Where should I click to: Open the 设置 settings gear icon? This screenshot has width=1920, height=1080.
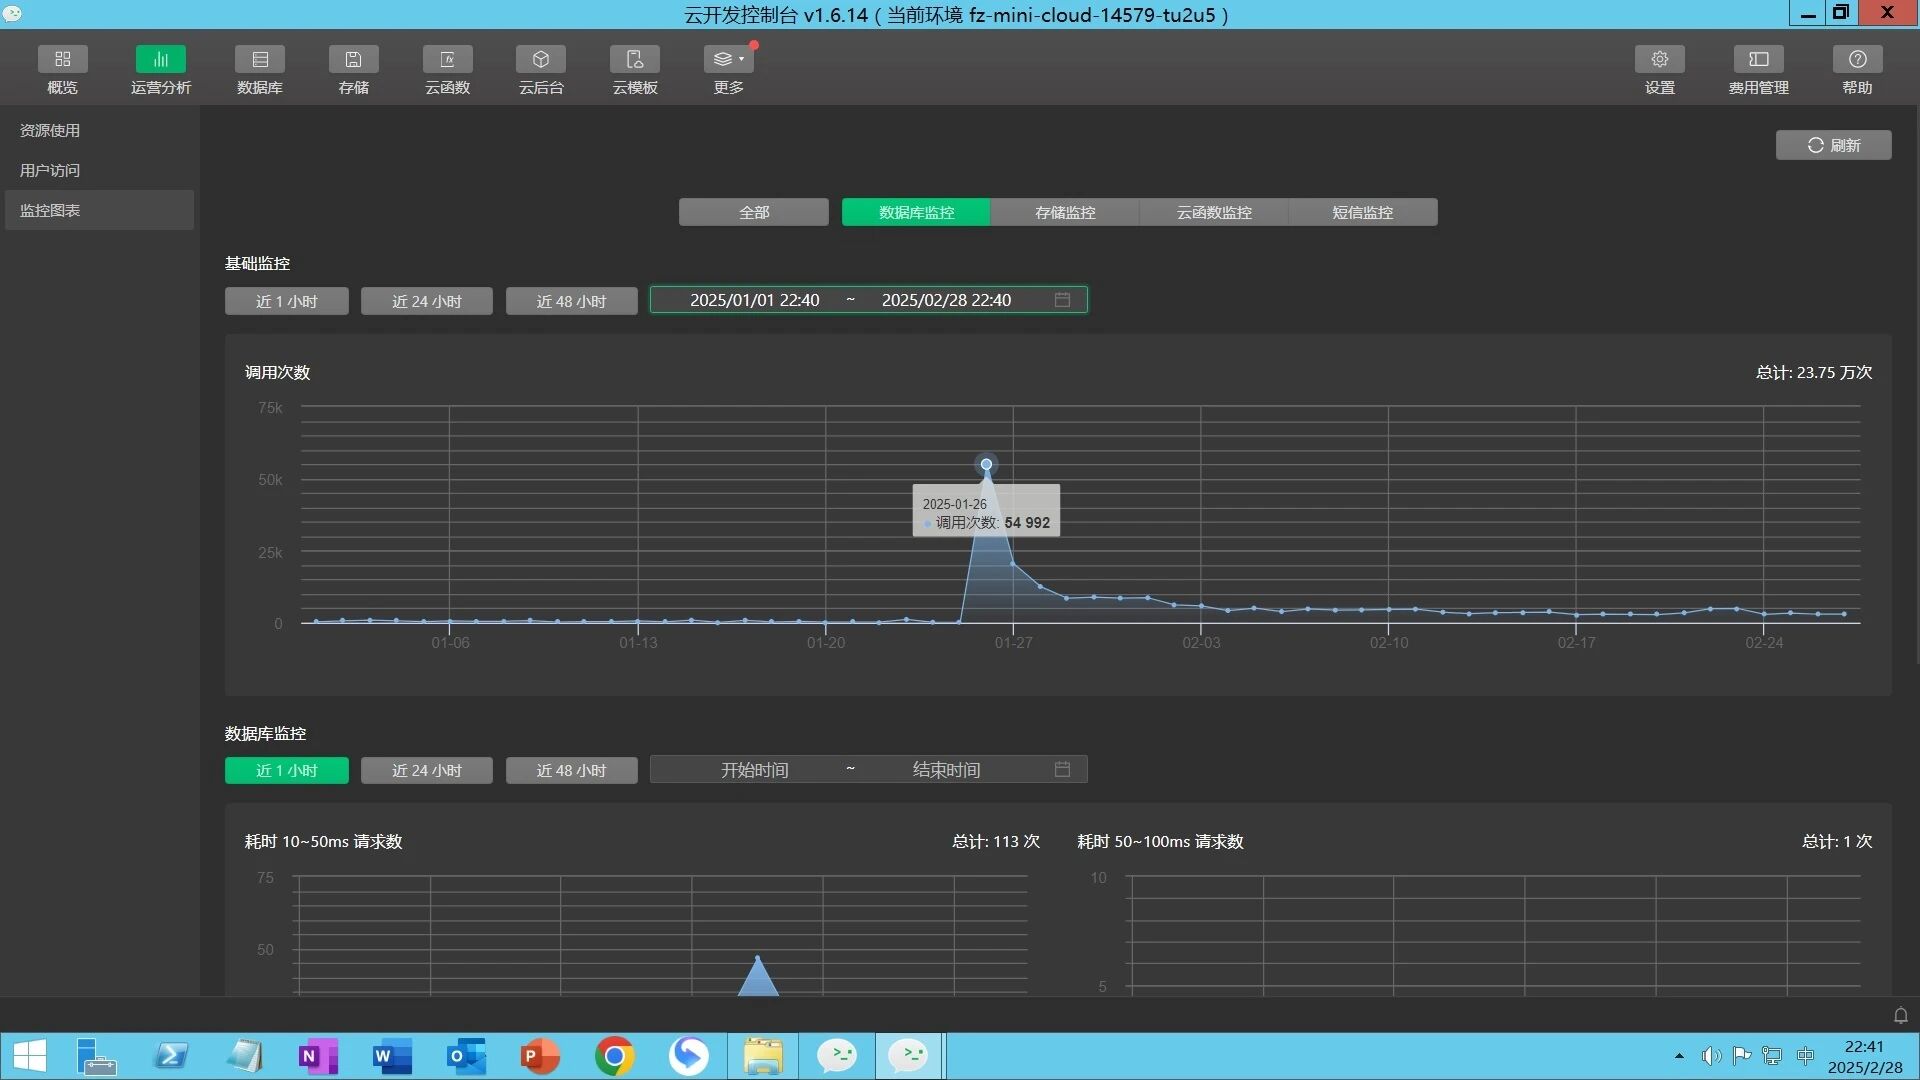click(1659, 60)
